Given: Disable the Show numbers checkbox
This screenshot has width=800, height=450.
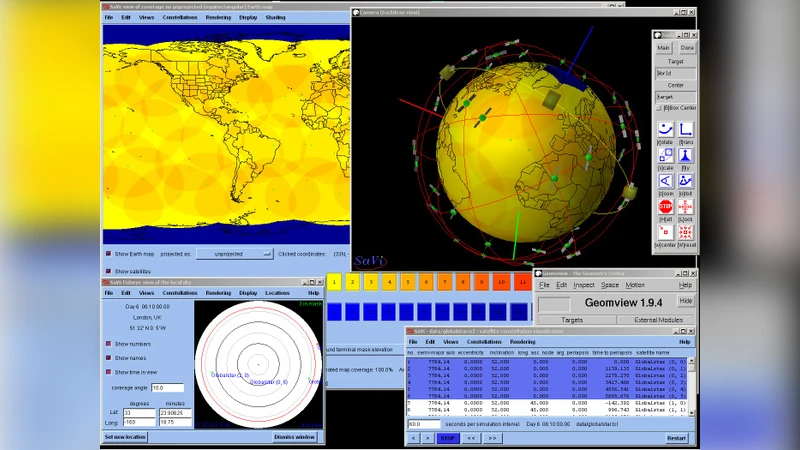Looking at the screenshot, I should click(109, 344).
